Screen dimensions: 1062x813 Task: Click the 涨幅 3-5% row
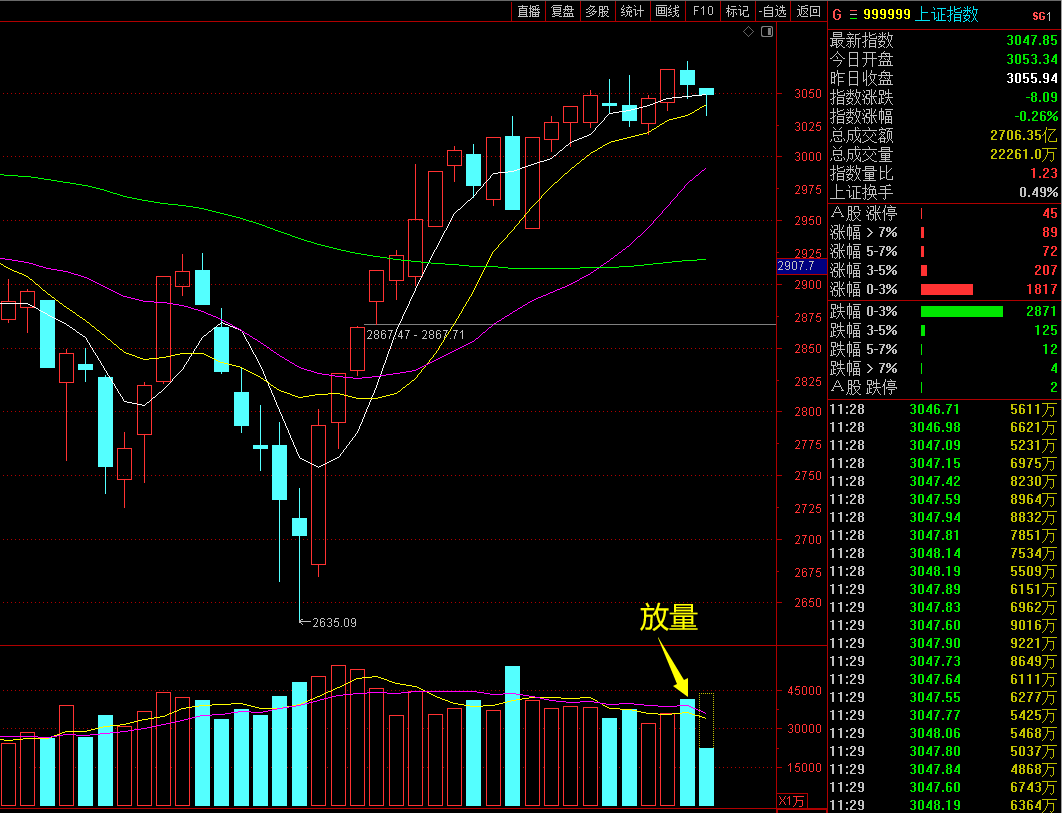[x=943, y=270]
